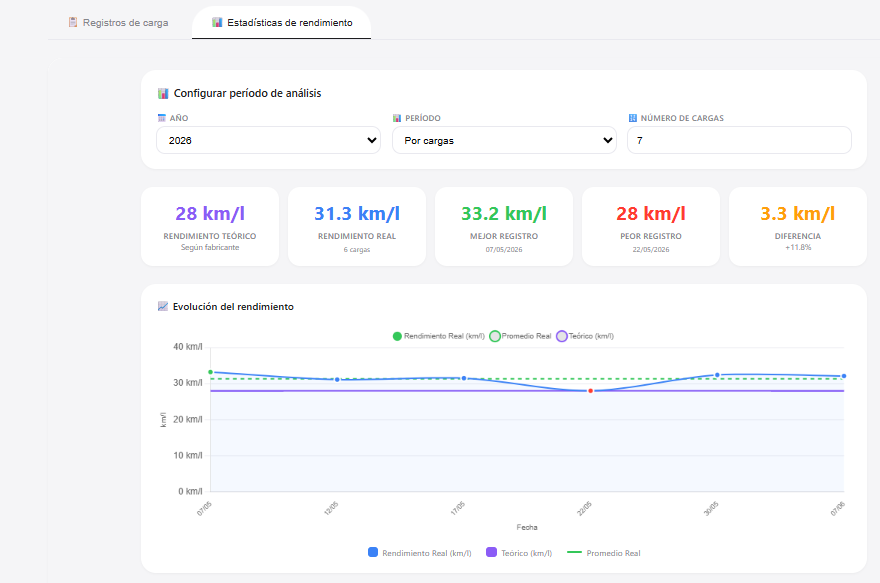Viewport: 880px width, 583px height.
Task: Click the purple Teórico swatch in the bottom legend
Action: tap(491, 552)
